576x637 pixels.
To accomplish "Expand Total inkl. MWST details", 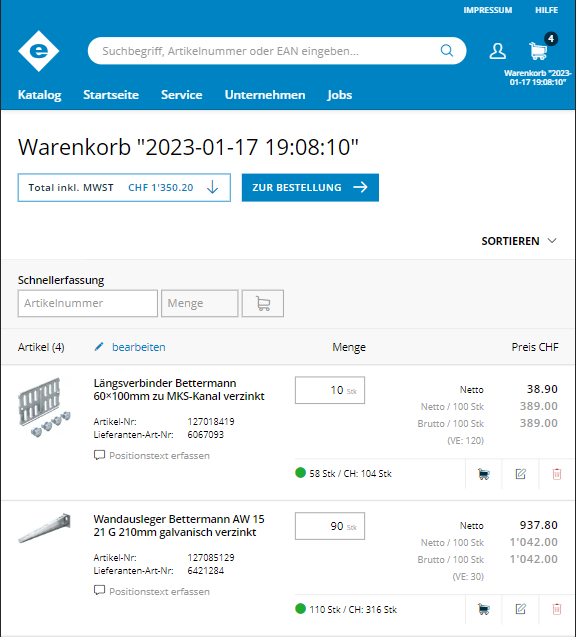I will click(124, 188).
